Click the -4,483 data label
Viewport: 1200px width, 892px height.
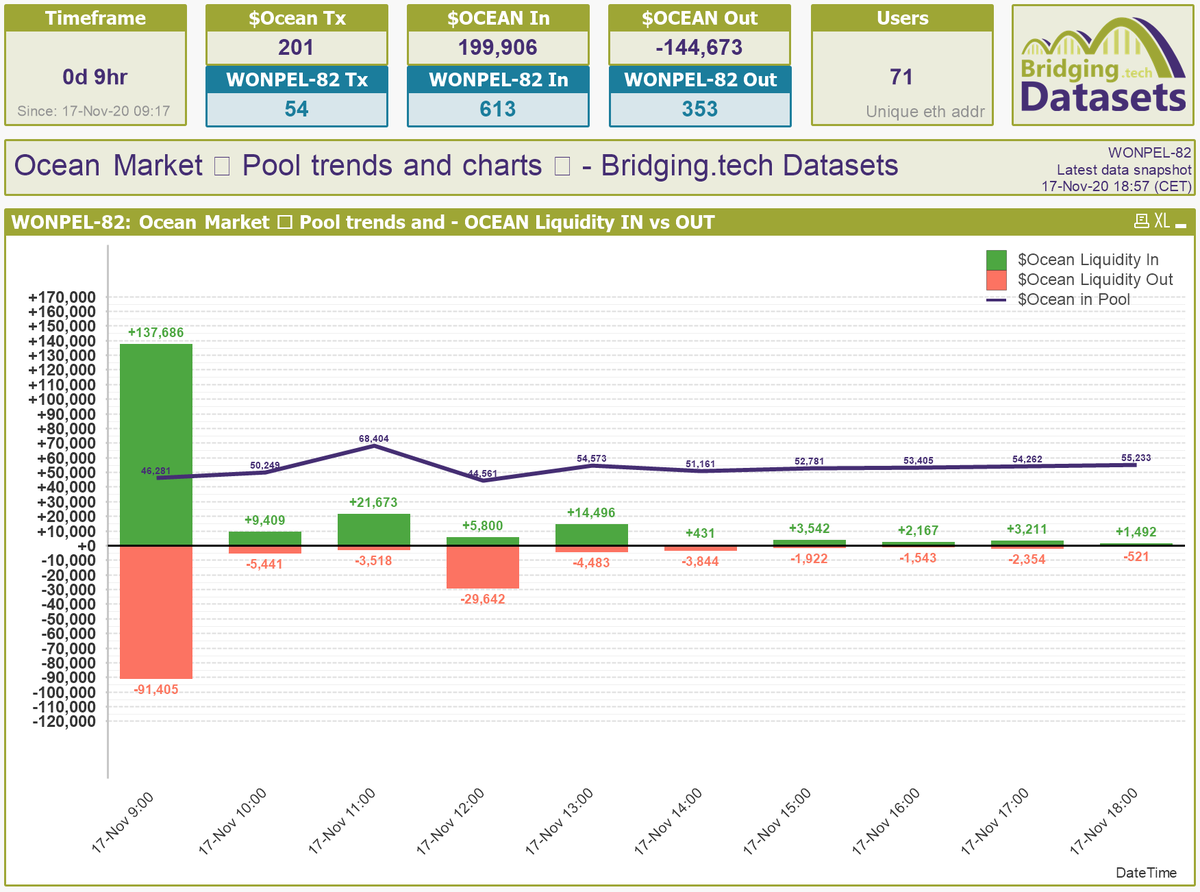pos(592,563)
